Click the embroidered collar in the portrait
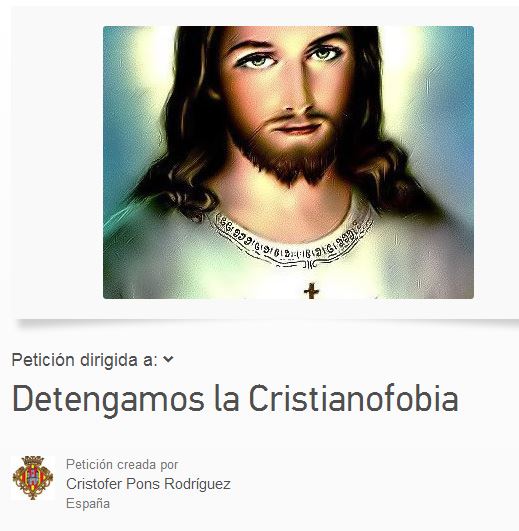Viewport: 519px width, 531px height. tap(291, 242)
